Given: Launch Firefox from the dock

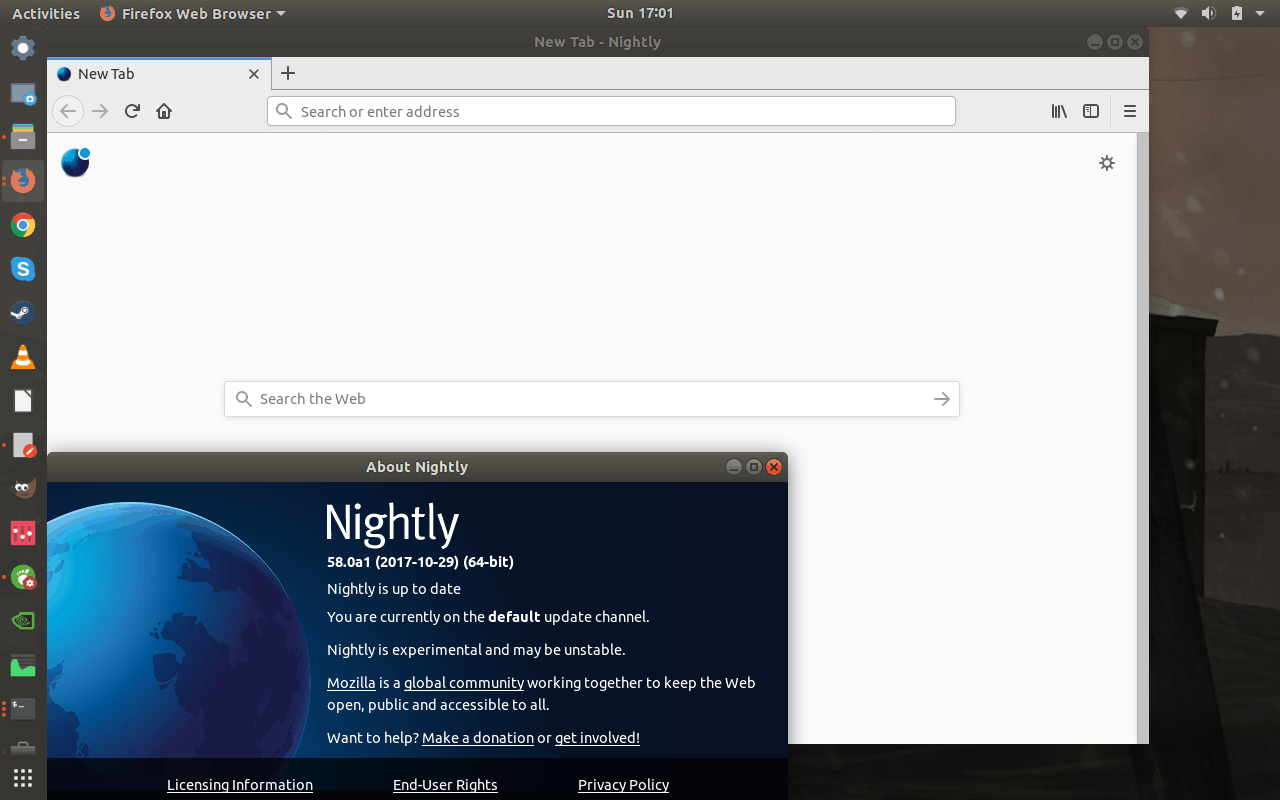Looking at the screenshot, I should click(23, 181).
